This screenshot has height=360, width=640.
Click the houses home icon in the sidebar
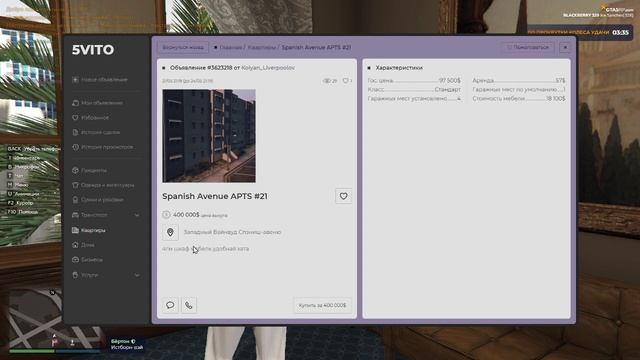pyautogui.click(x=75, y=245)
